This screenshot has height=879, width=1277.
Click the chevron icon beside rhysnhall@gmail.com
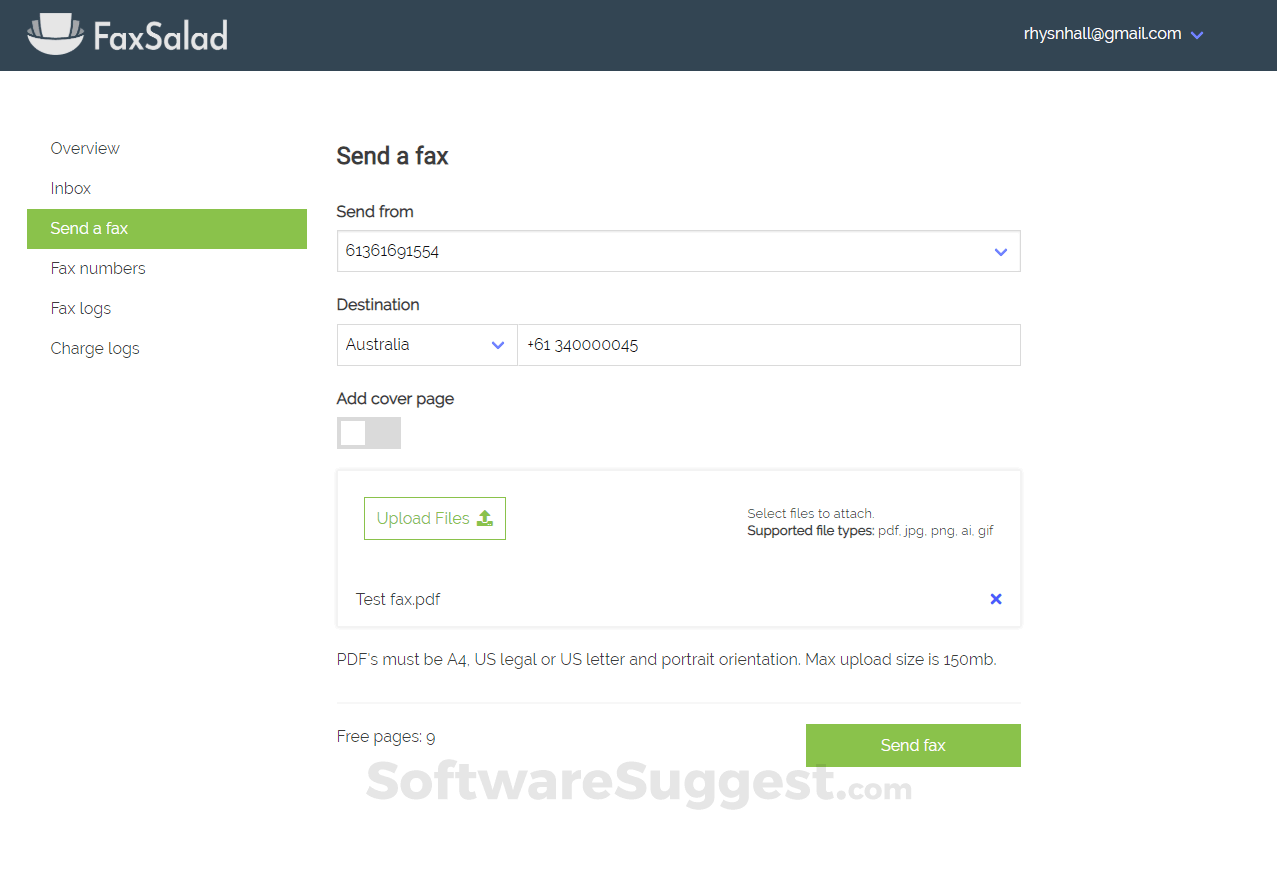pos(1196,33)
